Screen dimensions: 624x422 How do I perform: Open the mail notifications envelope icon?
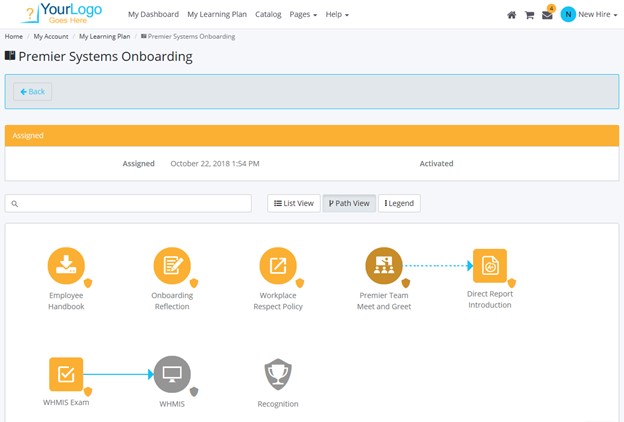547,15
